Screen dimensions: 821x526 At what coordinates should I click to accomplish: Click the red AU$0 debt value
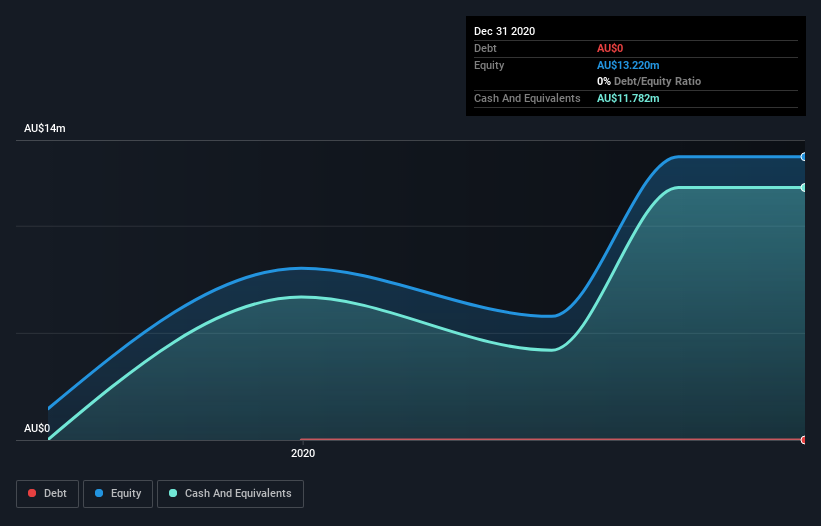610,48
